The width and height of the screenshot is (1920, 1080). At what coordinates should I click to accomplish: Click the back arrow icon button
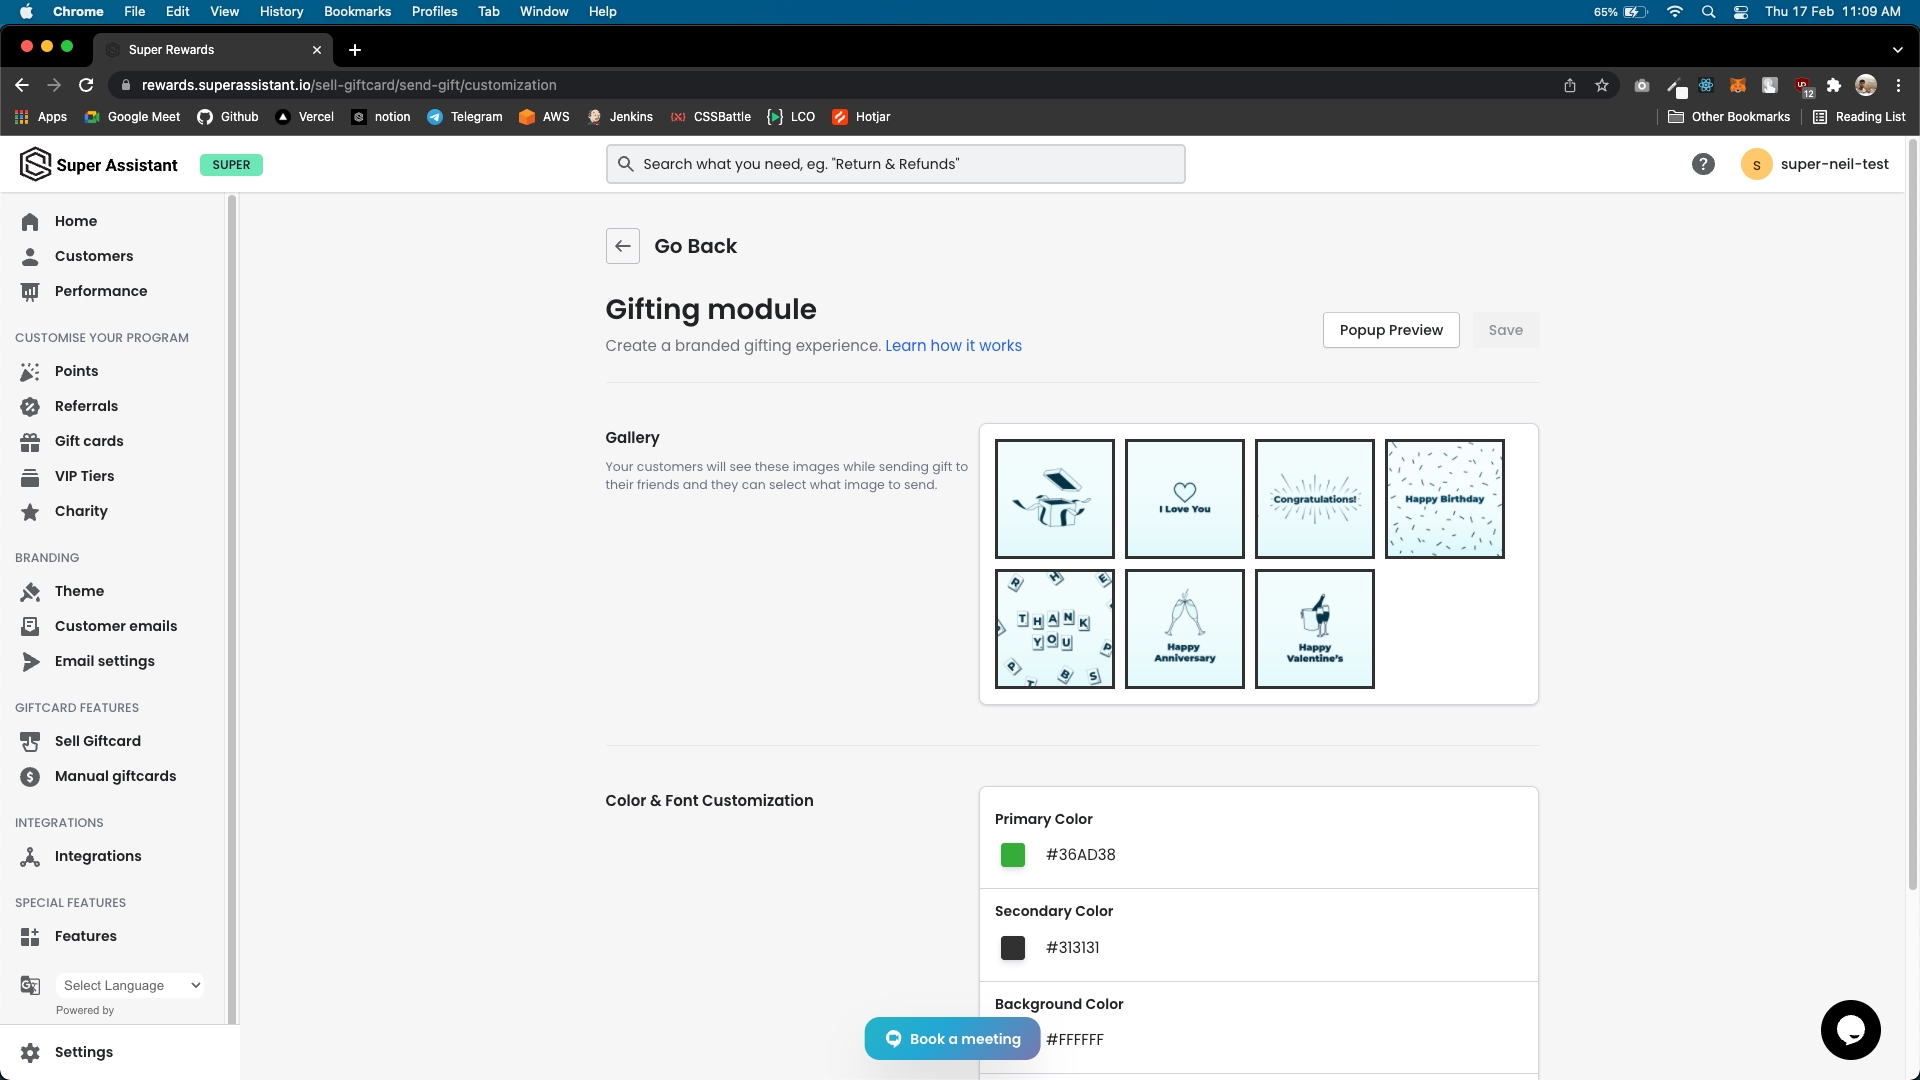[x=622, y=246]
